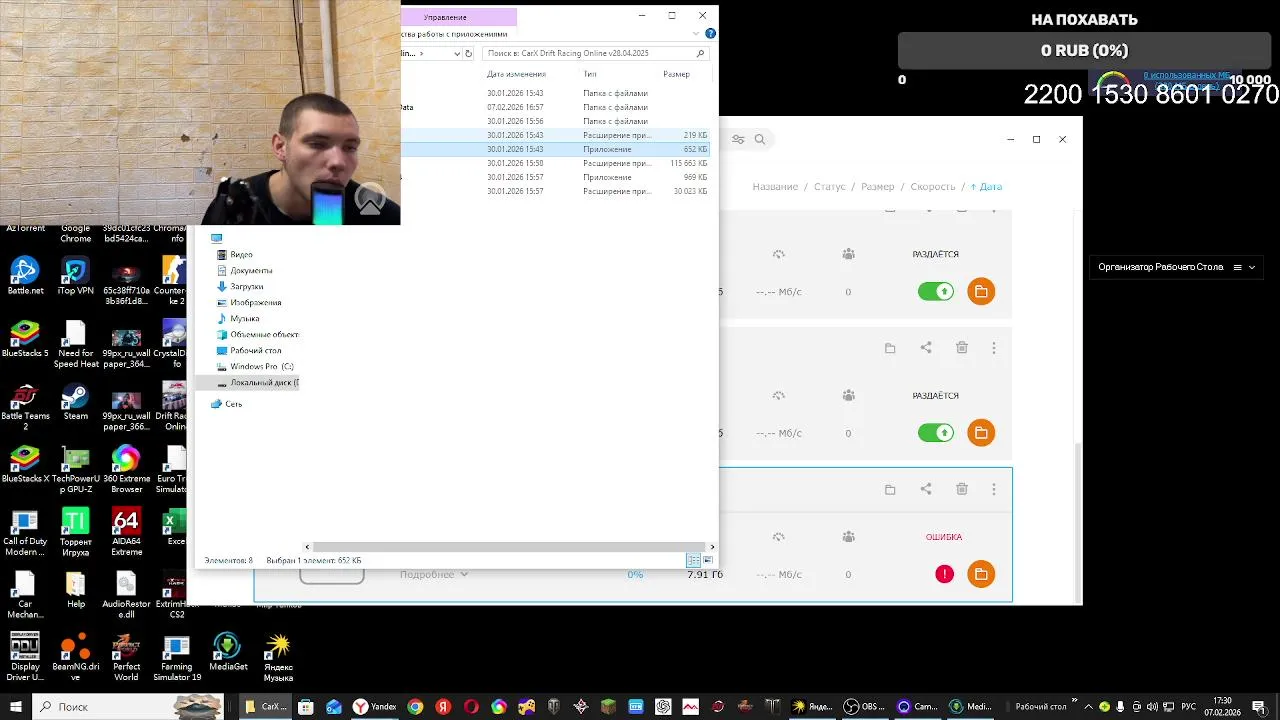Screen dimensions: 1280x720
Task: Open more options for the ОШИБКА torrent
Action: [x=994, y=489]
